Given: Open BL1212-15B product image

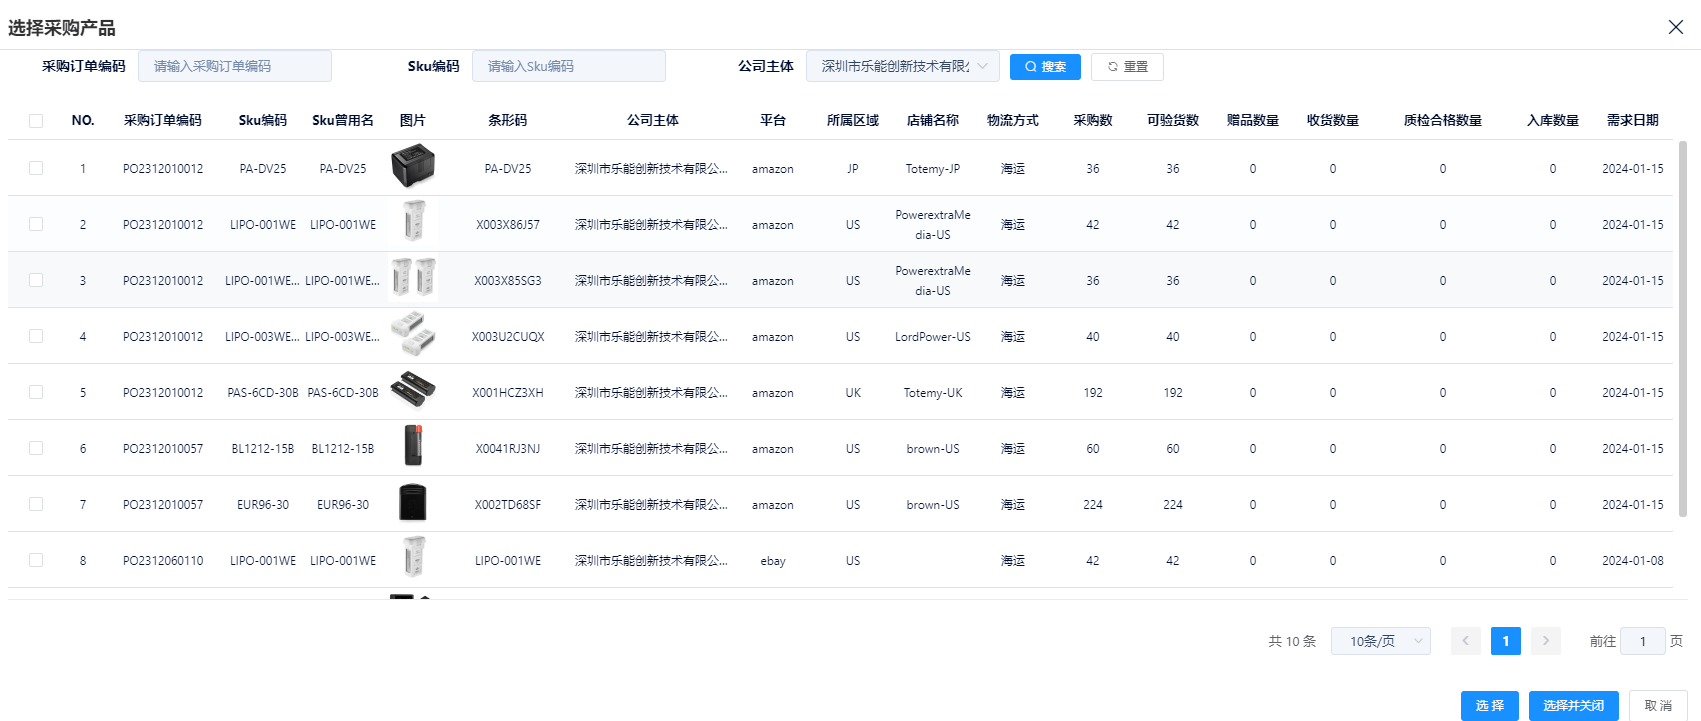Looking at the screenshot, I should [x=413, y=446].
